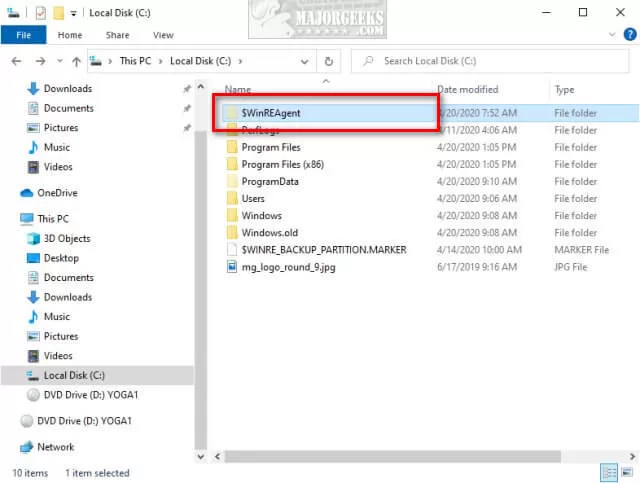Switch to details view in status bar
Screen dimensions: 640x483
click(x=609, y=473)
